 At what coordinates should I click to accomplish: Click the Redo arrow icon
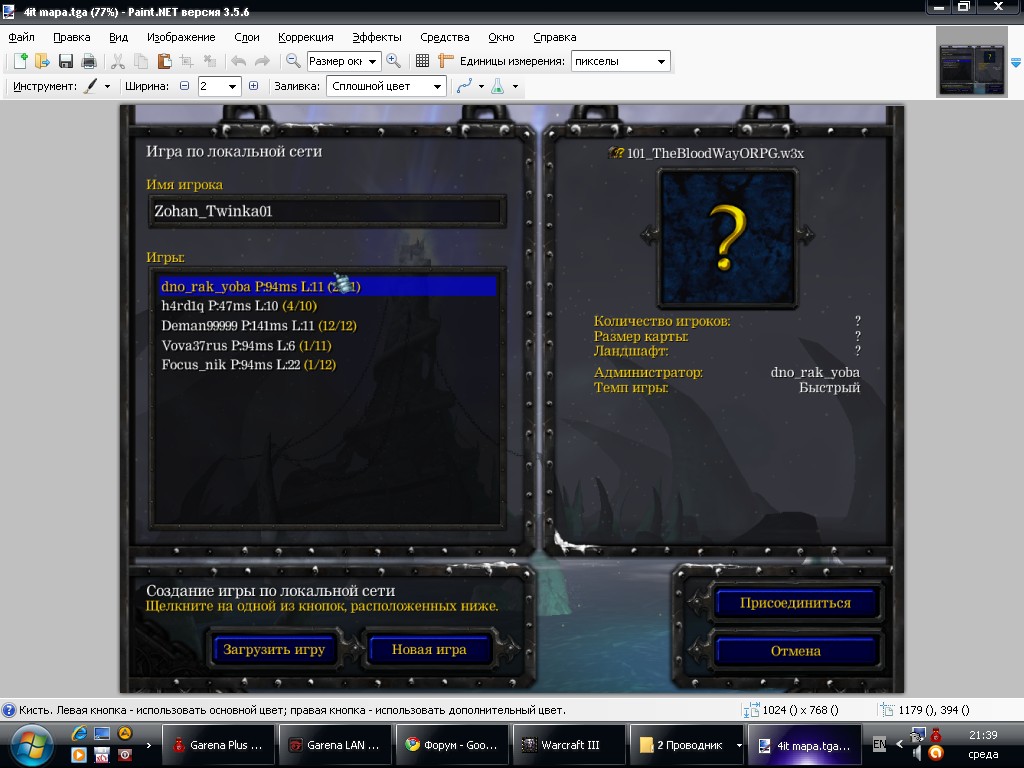[x=262, y=61]
